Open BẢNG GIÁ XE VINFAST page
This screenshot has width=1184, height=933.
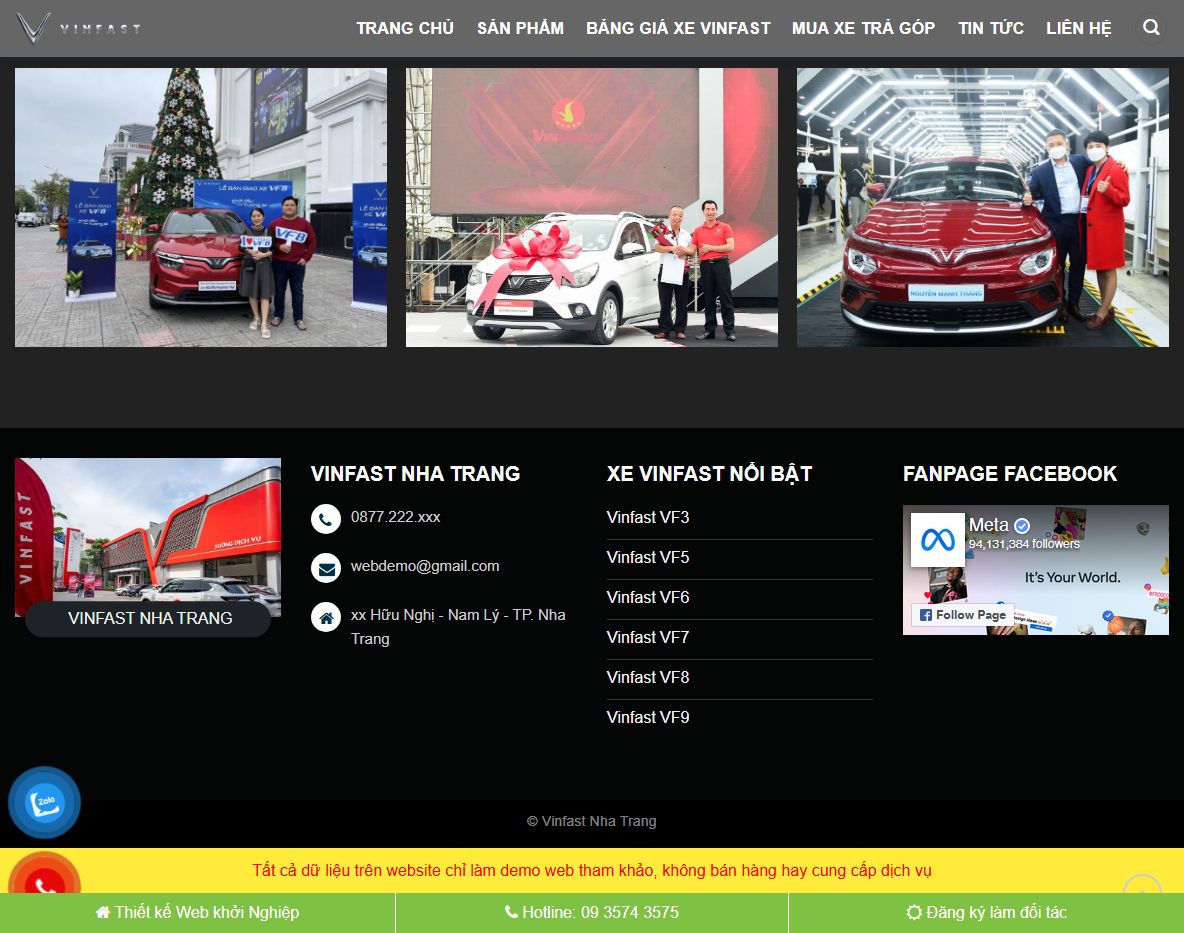(678, 28)
